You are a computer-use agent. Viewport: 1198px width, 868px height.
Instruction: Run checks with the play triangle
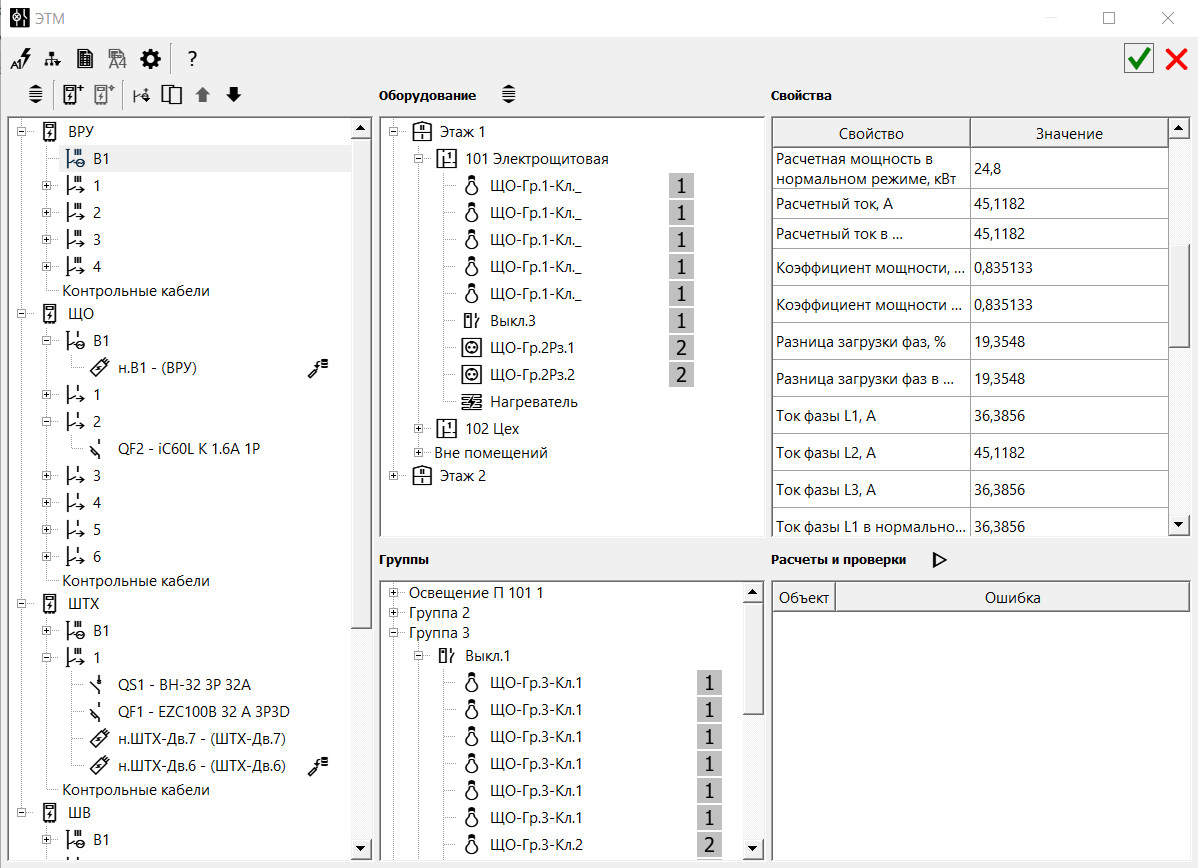point(940,560)
